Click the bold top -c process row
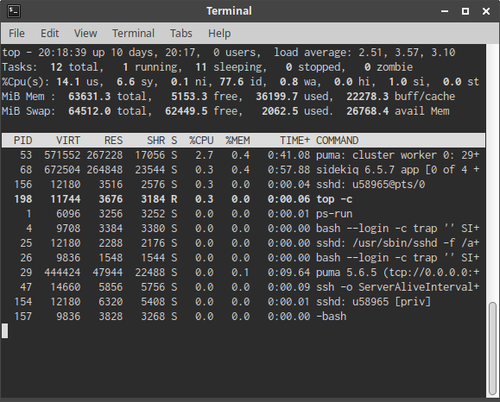 pos(243,199)
